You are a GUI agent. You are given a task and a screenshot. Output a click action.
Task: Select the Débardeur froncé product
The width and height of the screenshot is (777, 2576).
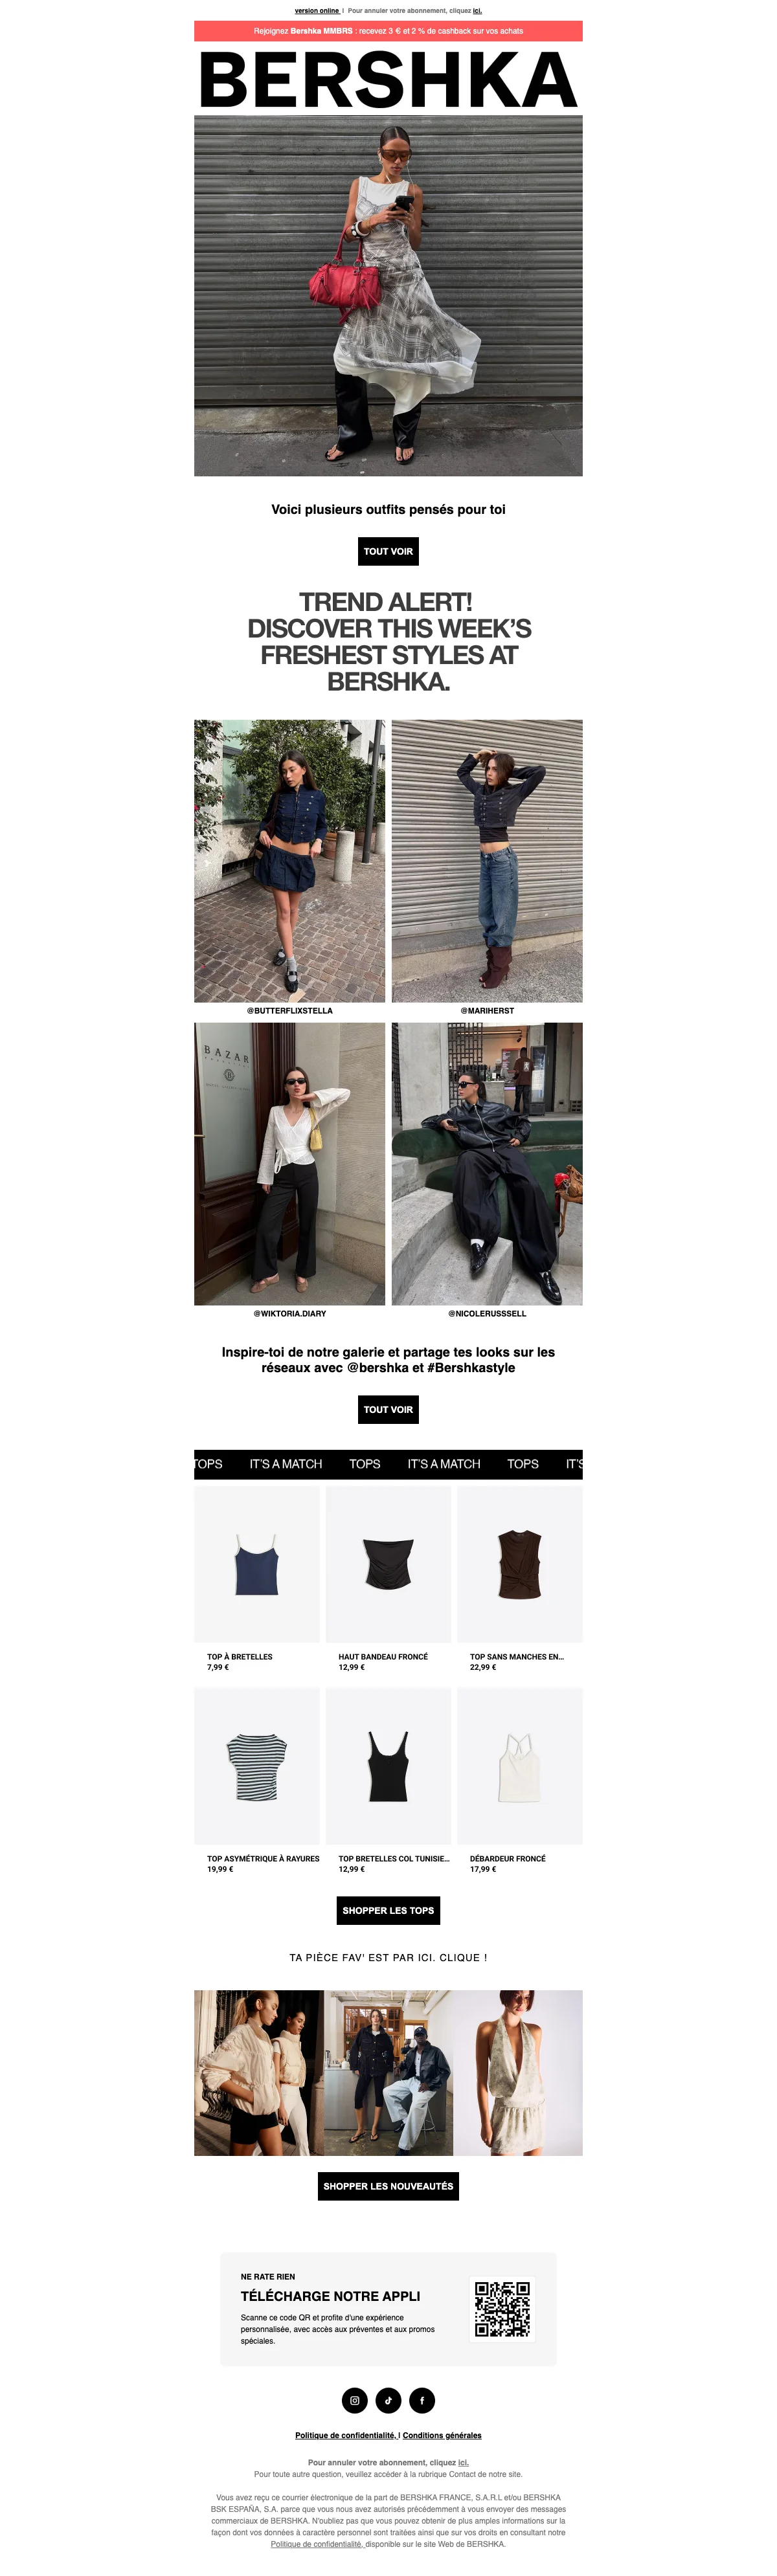pos(520,1780)
